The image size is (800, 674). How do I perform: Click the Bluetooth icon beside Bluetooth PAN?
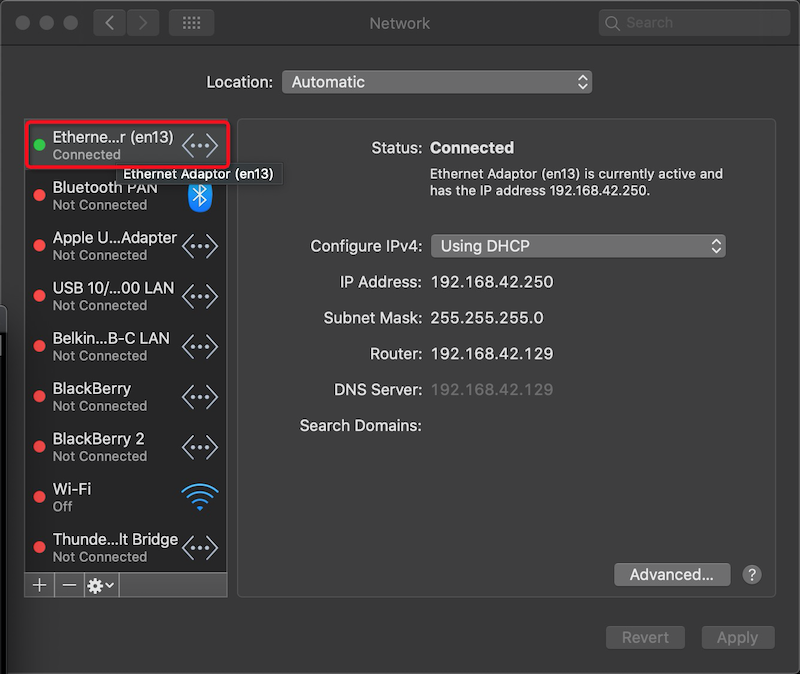pyautogui.click(x=200, y=196)
